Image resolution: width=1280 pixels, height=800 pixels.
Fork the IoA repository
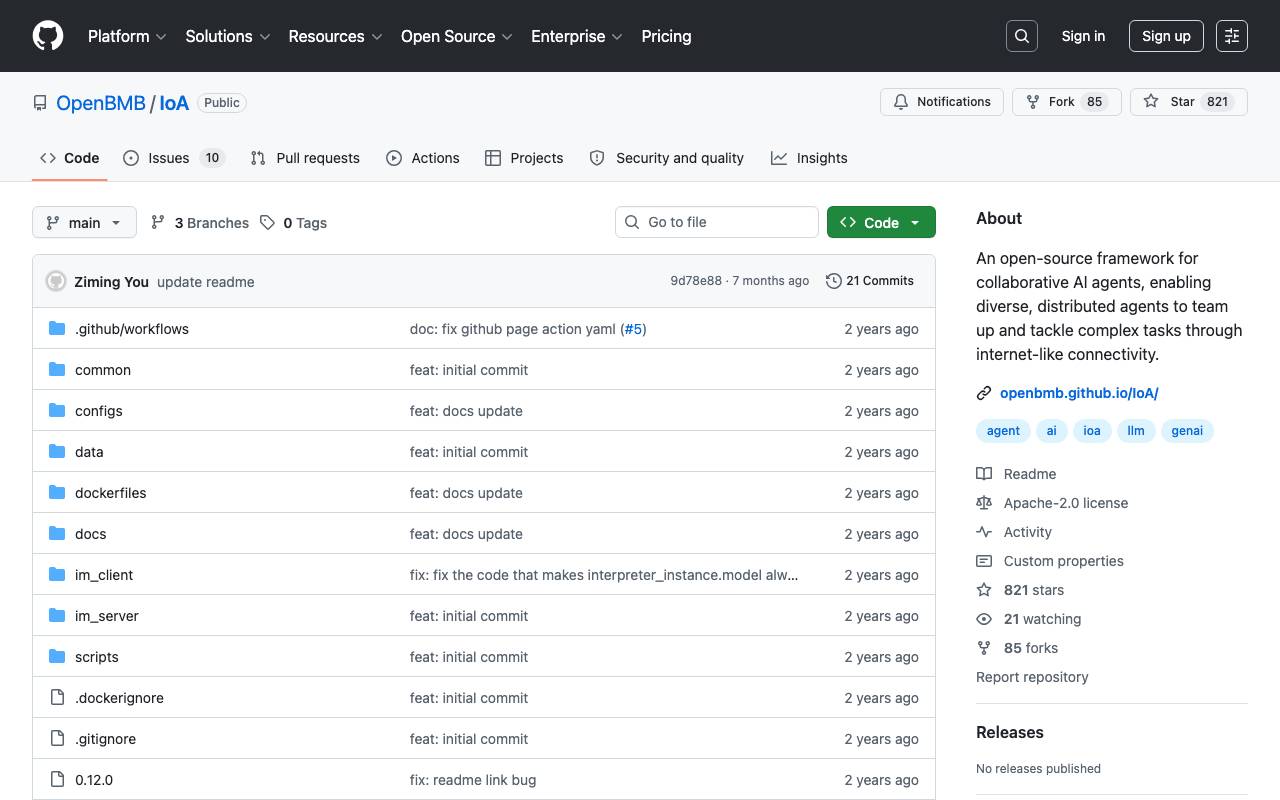tap(1067, 102)
